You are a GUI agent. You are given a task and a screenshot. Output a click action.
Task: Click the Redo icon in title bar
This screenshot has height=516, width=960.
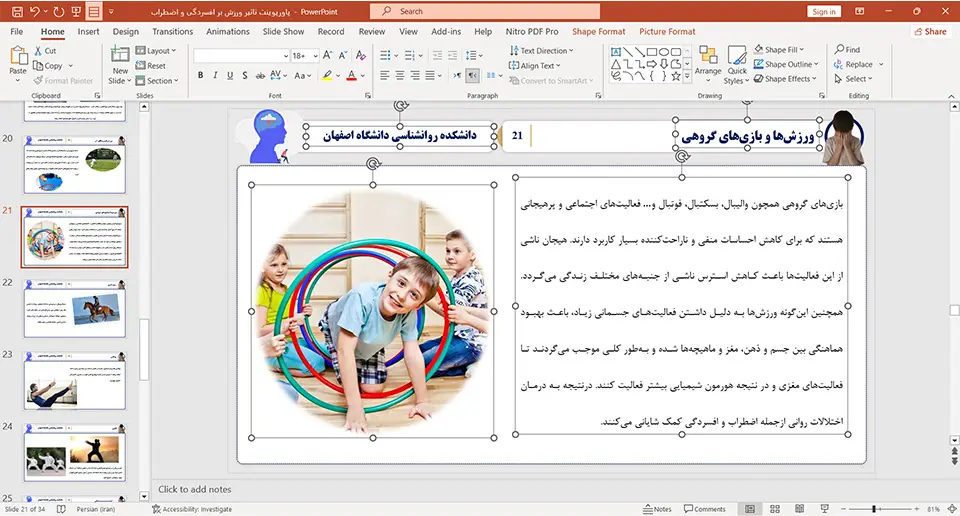click(58, 12)
